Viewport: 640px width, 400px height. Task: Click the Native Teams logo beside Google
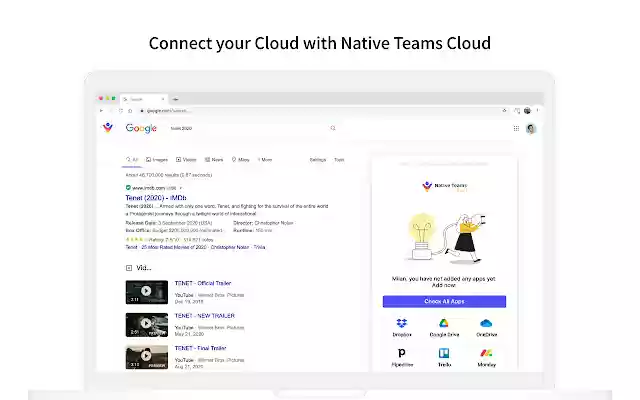(x=108, y=128)
